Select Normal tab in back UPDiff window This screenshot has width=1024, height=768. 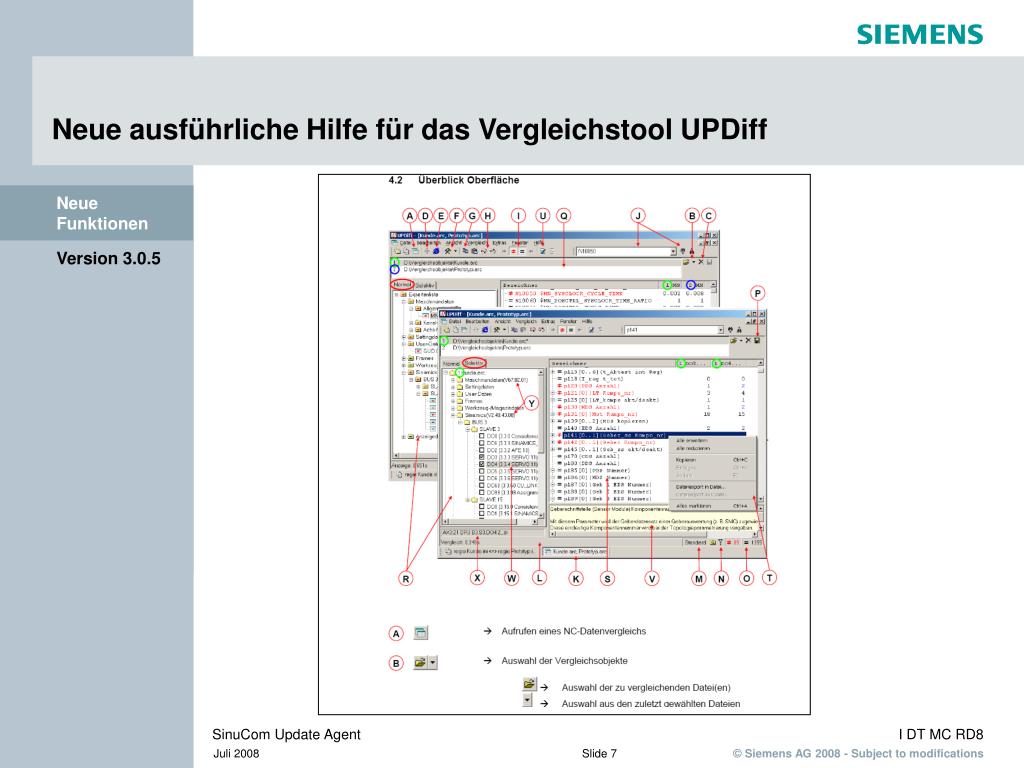[x=401, y=284]
